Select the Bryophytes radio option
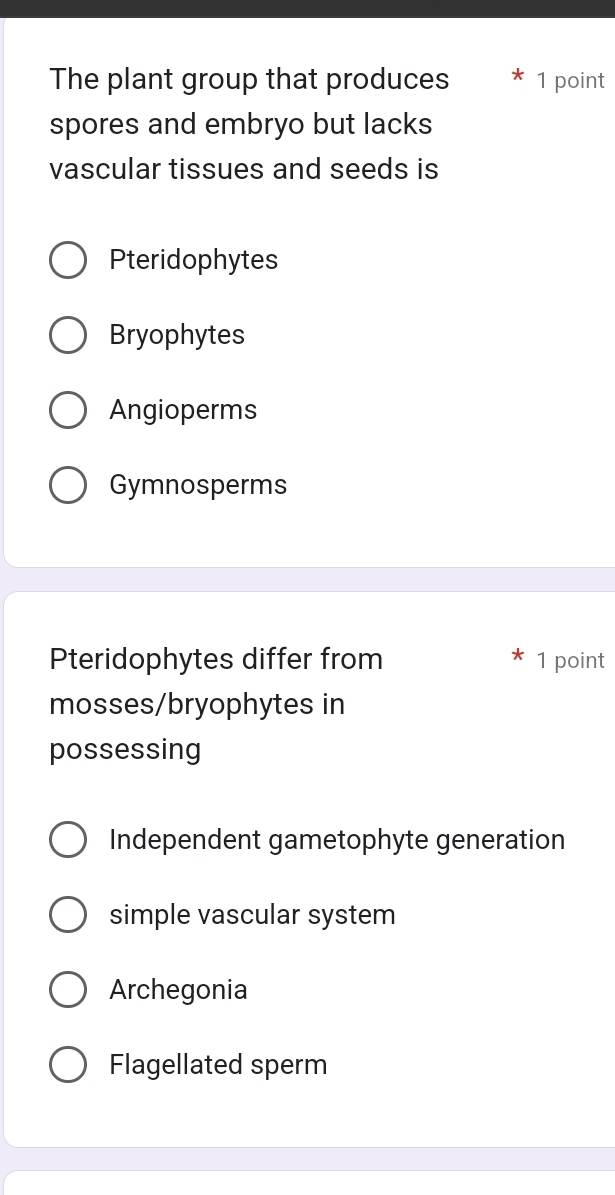Image resolution: width=615 pixels, height=1195 pixels. pos(67,335)
